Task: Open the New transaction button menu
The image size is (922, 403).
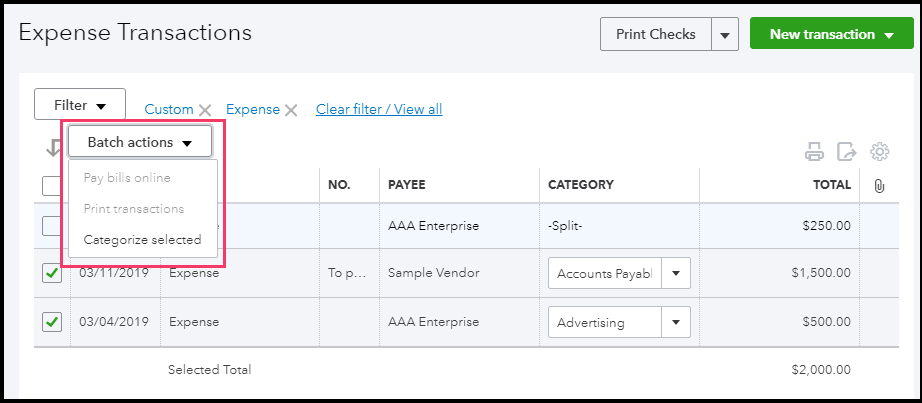Action: [831, 34]
